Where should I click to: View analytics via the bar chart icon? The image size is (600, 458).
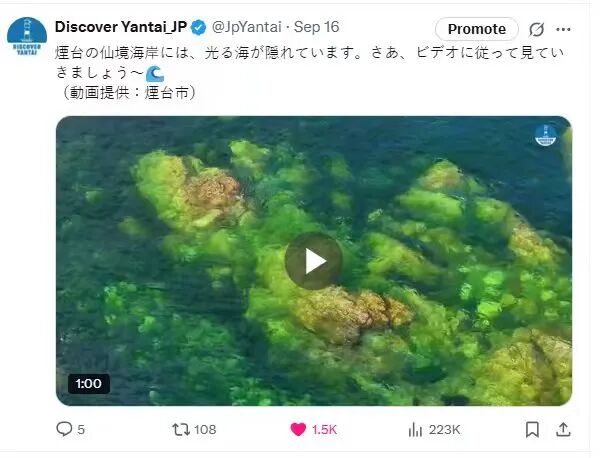coord(415,430)
